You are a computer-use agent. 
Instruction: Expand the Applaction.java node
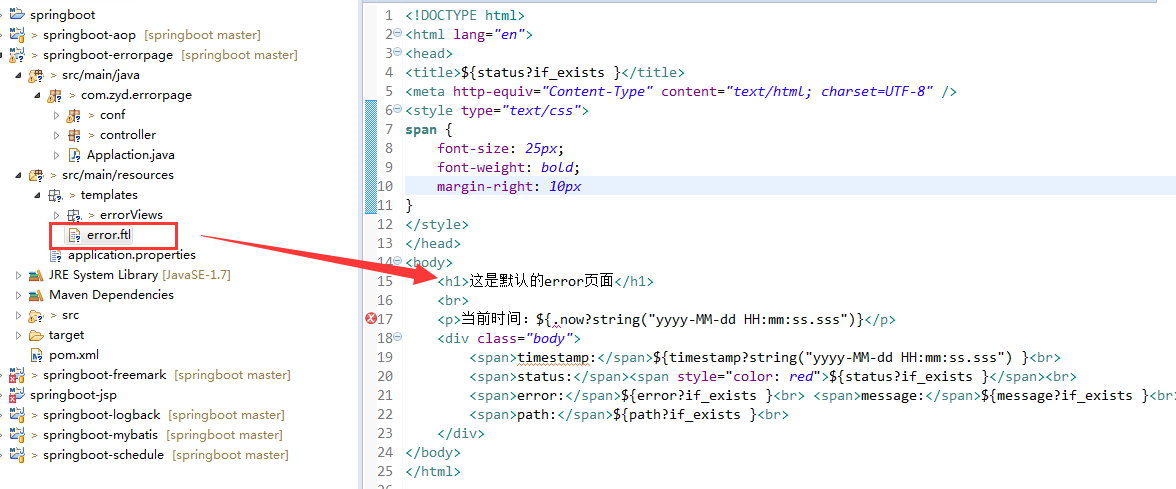click(x=56, y=154)
